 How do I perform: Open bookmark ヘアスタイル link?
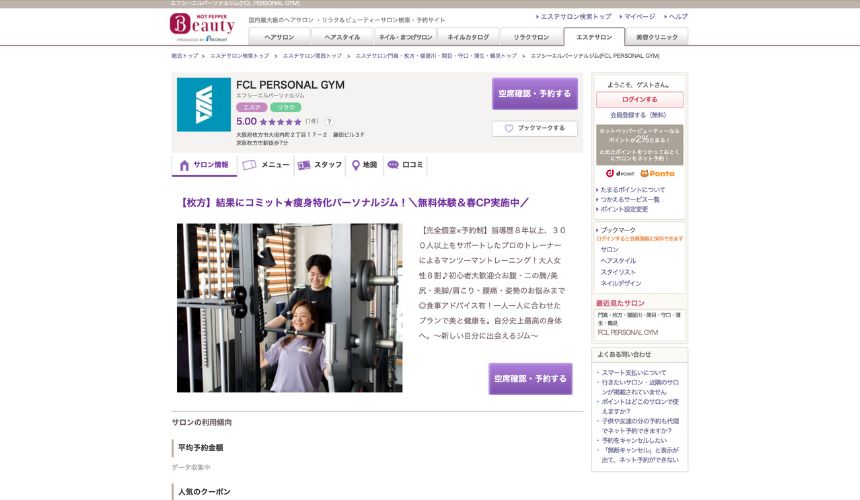point(618,261)
